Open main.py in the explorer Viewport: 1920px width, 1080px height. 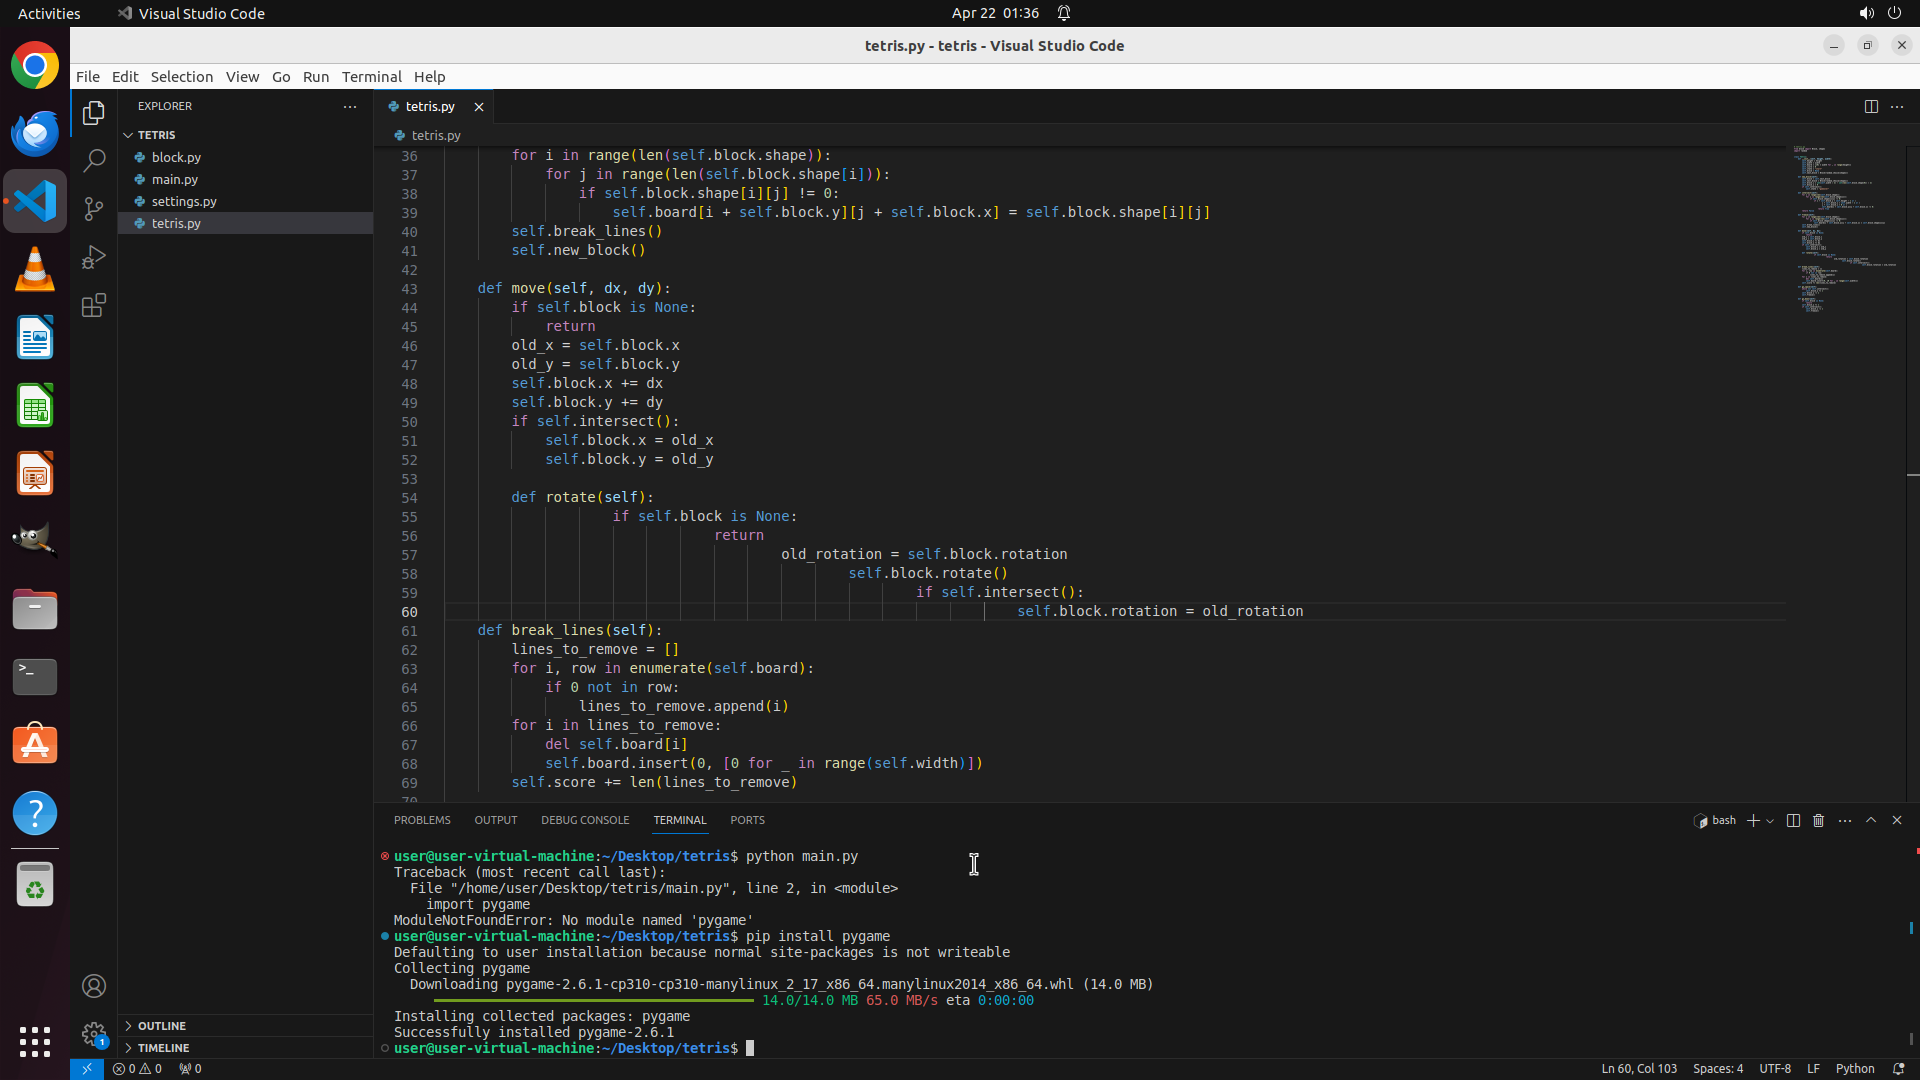click(x=175, y=179)
